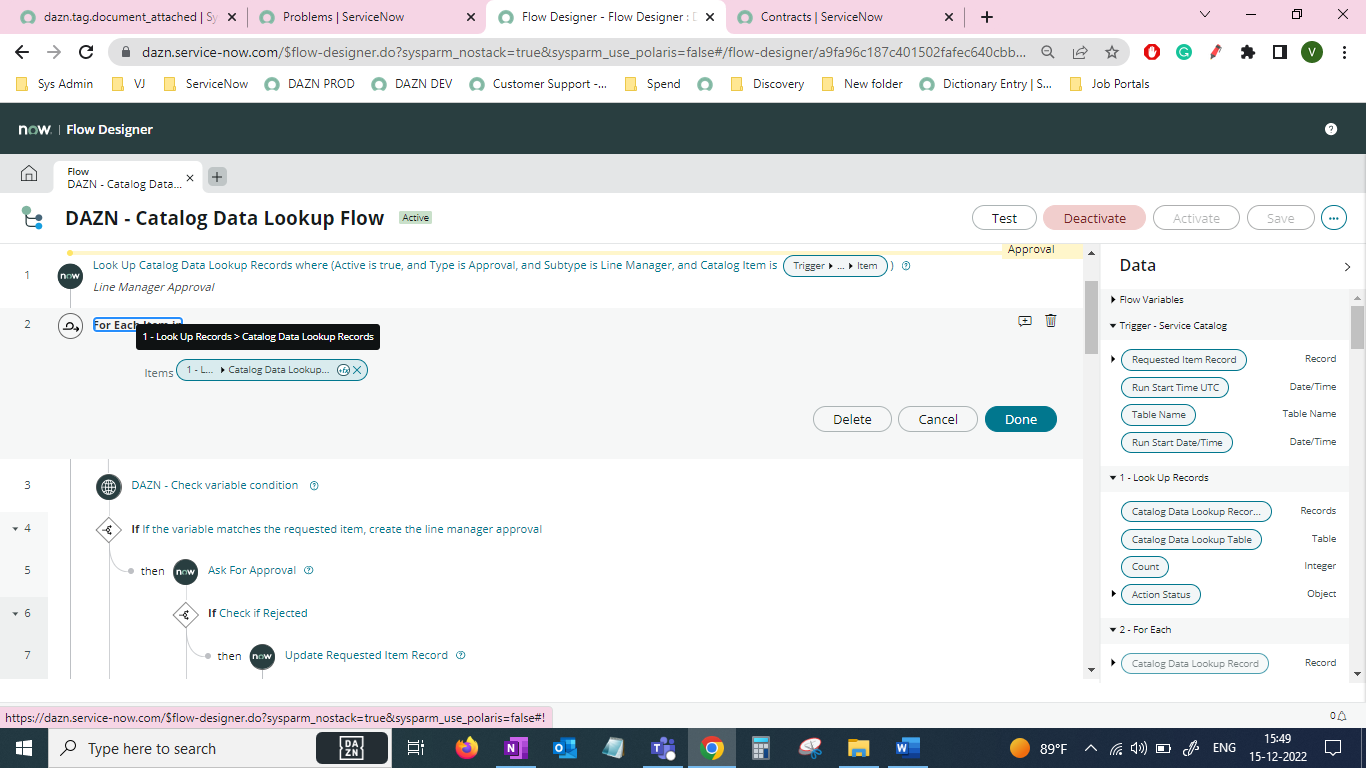Viewport: 1366px width, 768px height.
Task: Collapse the 1 - Look Up Records section
Action: point(1113,478)
